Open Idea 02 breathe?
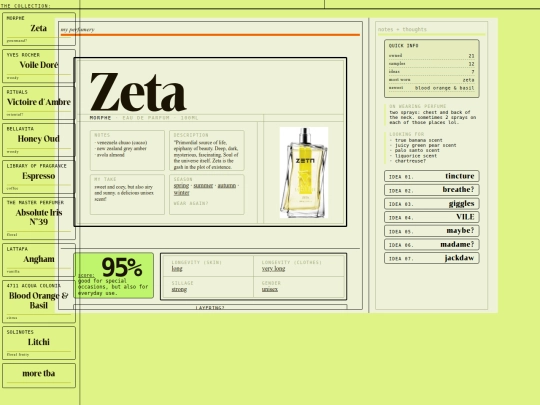The height and width of the screenshot is (405, 540). [x=432, y=190]
